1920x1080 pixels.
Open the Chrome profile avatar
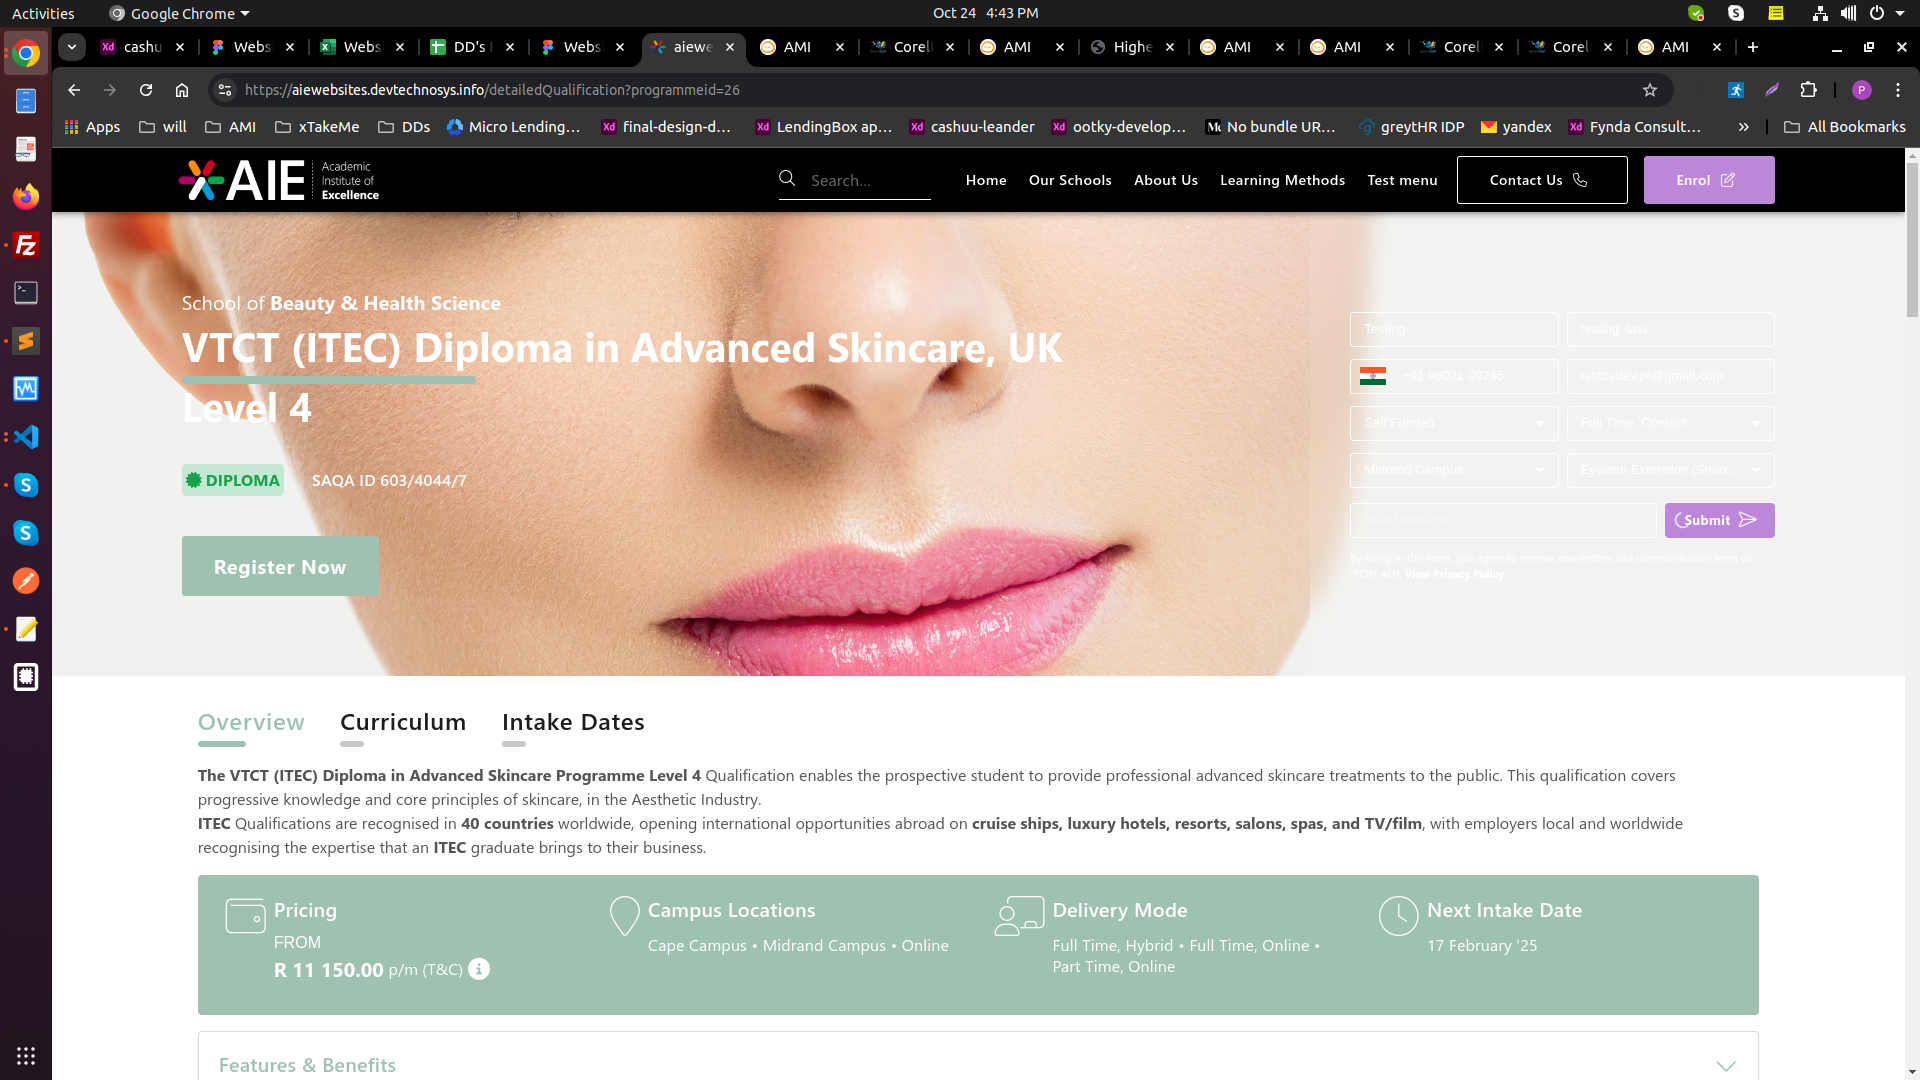coord(1862,90)
